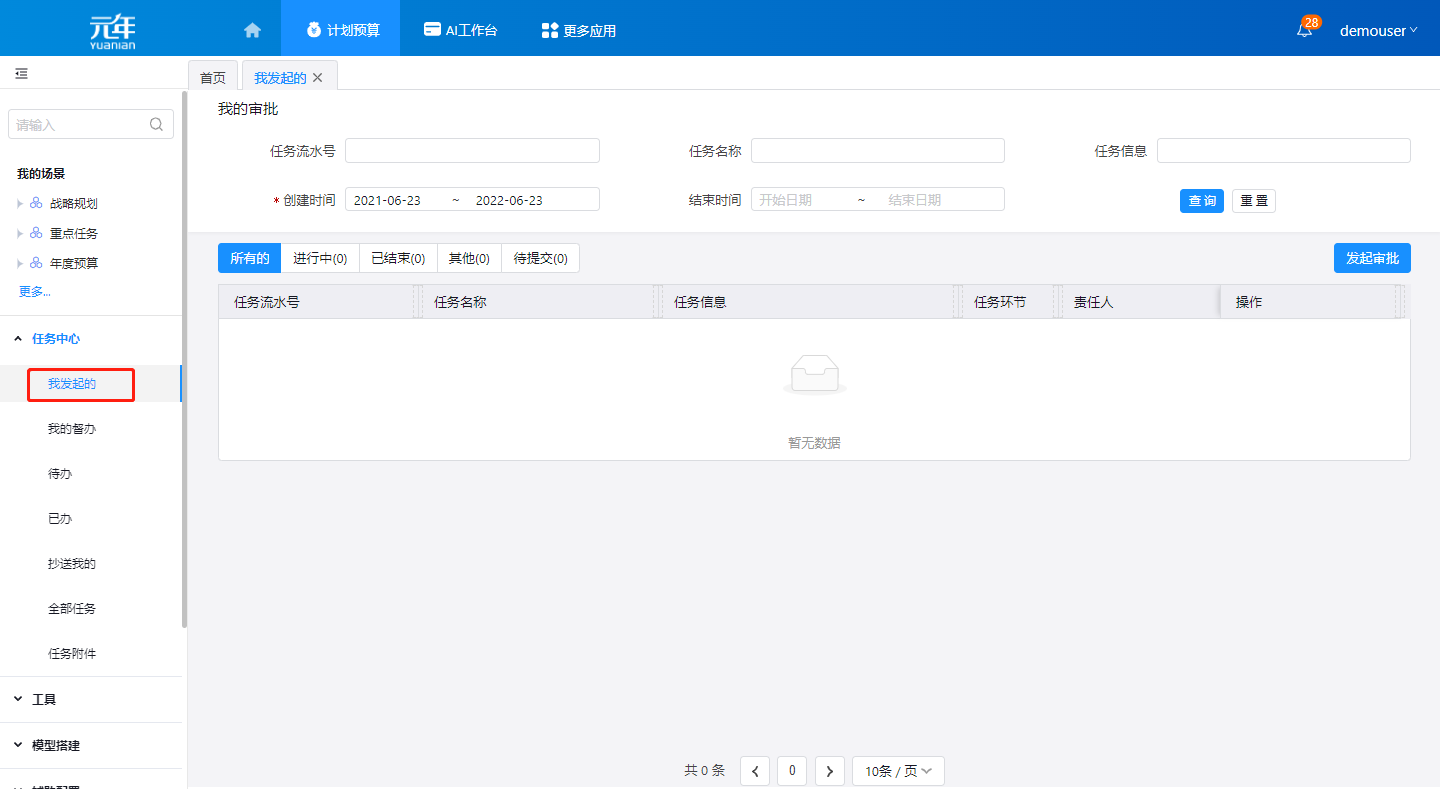This screenshot has width=1440, height=789.
Task: Collapse the sidebar using the menu fold icon
Action: pyautogui.click(x=21, y=74)
